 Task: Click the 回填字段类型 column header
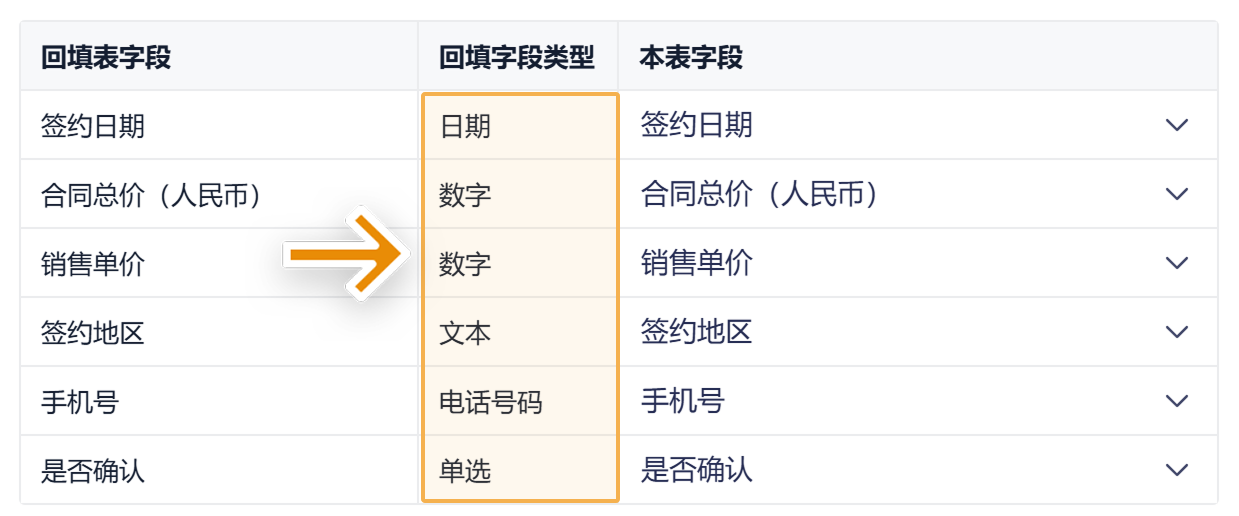pyautogui.click(x=517, y=57)
